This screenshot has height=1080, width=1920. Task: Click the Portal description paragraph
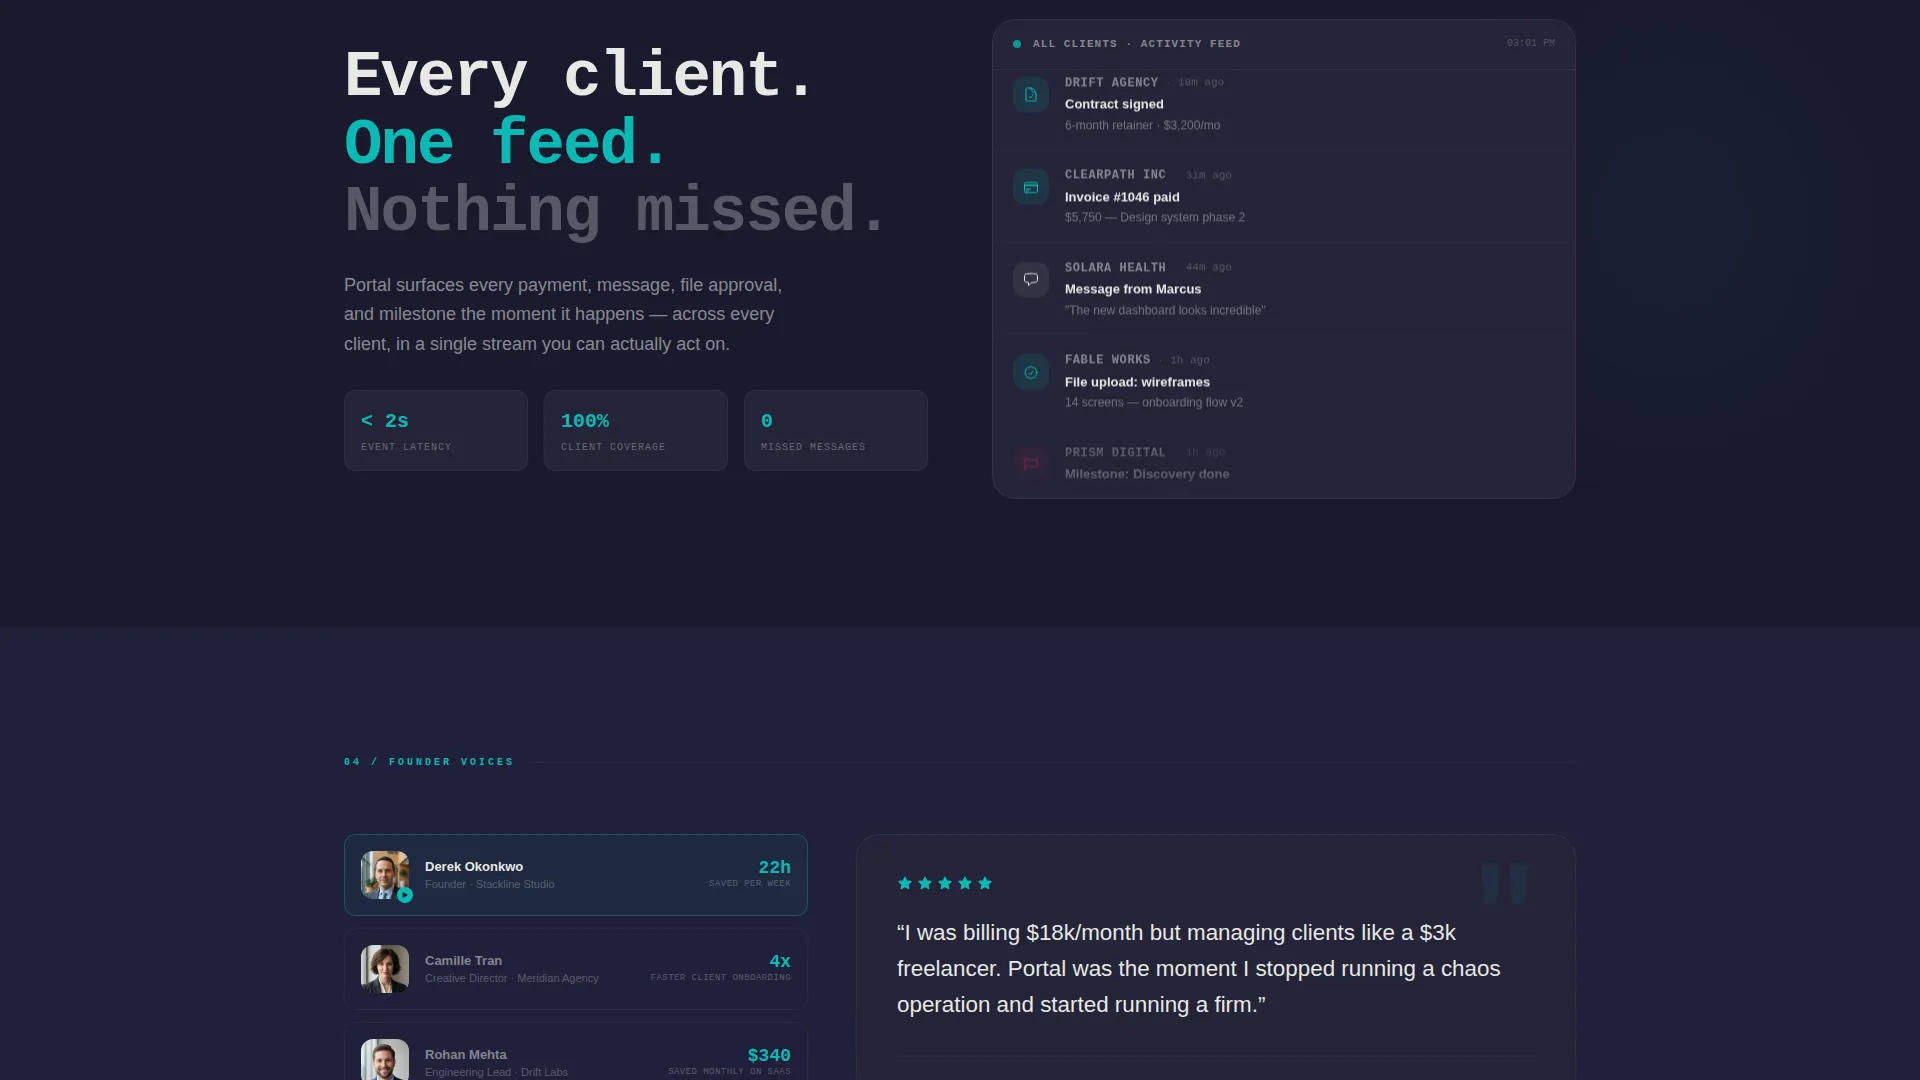[x=563, y=314]
